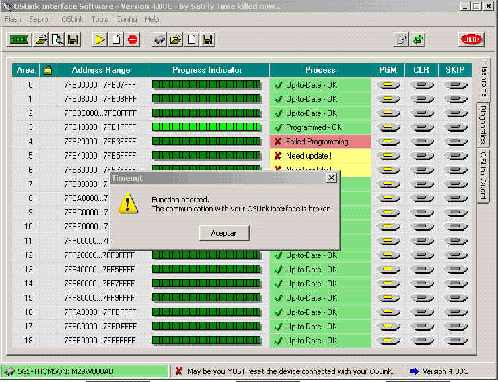This screenshot has height=382, width=498.
Task: Open the Help menu
Action: [152, 20]
